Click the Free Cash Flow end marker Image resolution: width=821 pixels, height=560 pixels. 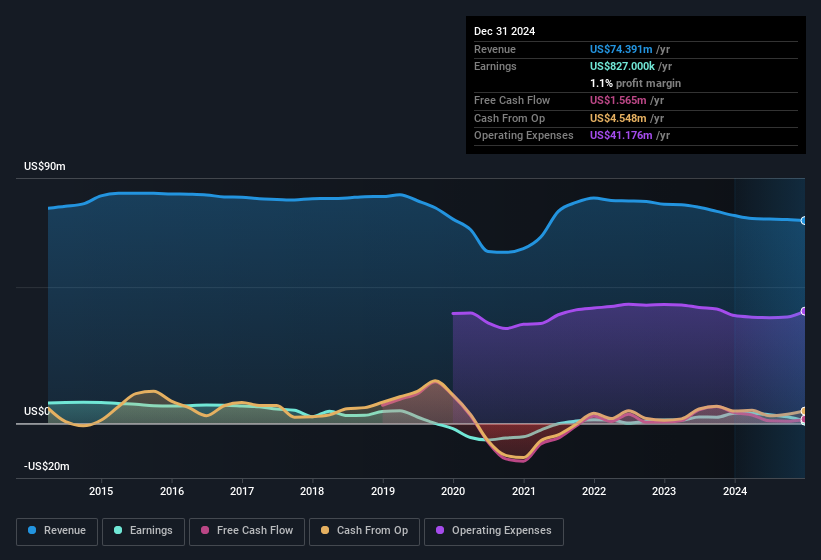click(804, 419)
